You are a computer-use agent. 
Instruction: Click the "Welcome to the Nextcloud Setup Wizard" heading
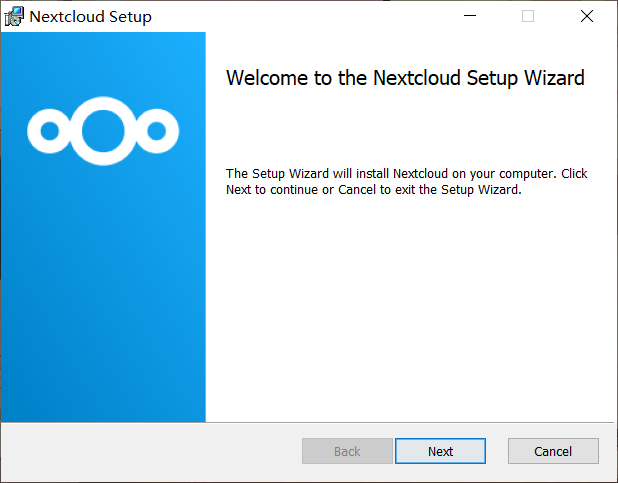pos(405,78)
